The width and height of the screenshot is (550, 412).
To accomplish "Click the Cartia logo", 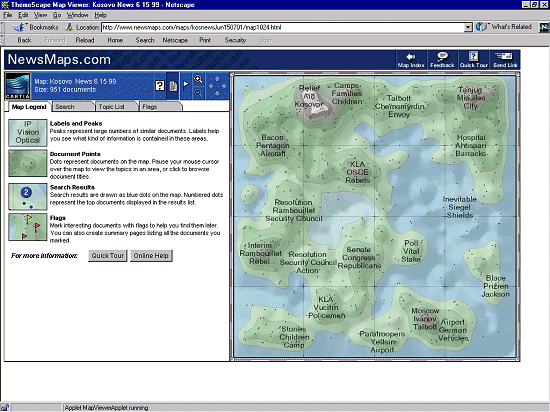I will tap(18, 86).
